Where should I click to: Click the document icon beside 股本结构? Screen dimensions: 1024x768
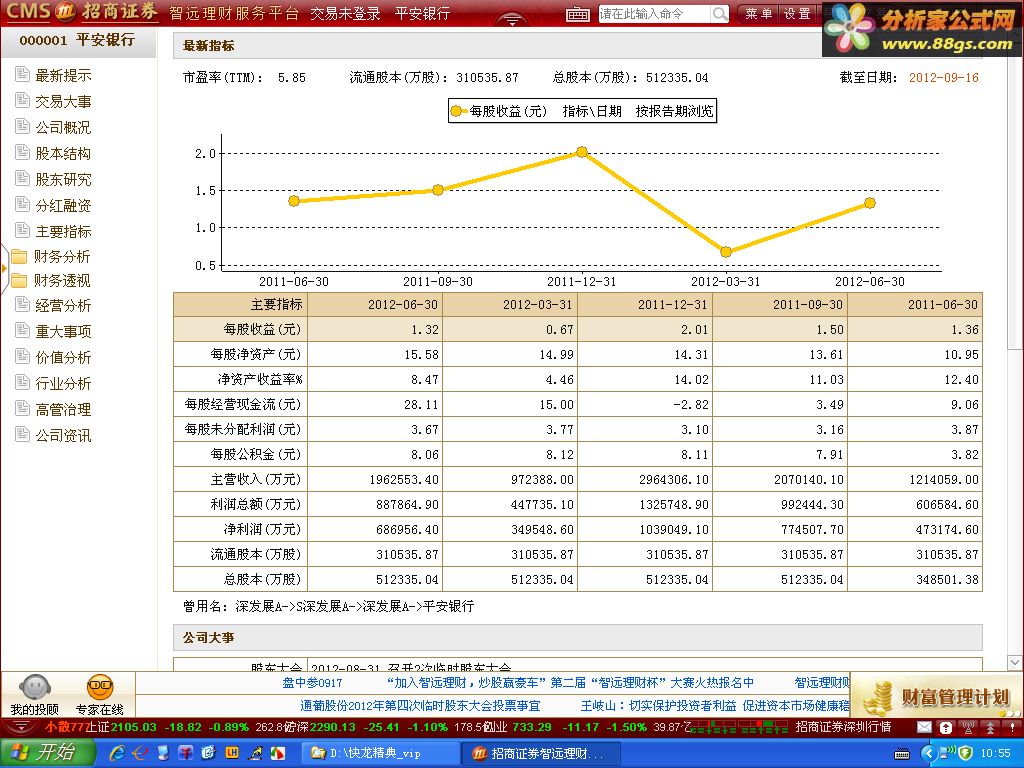click(23, 152)
